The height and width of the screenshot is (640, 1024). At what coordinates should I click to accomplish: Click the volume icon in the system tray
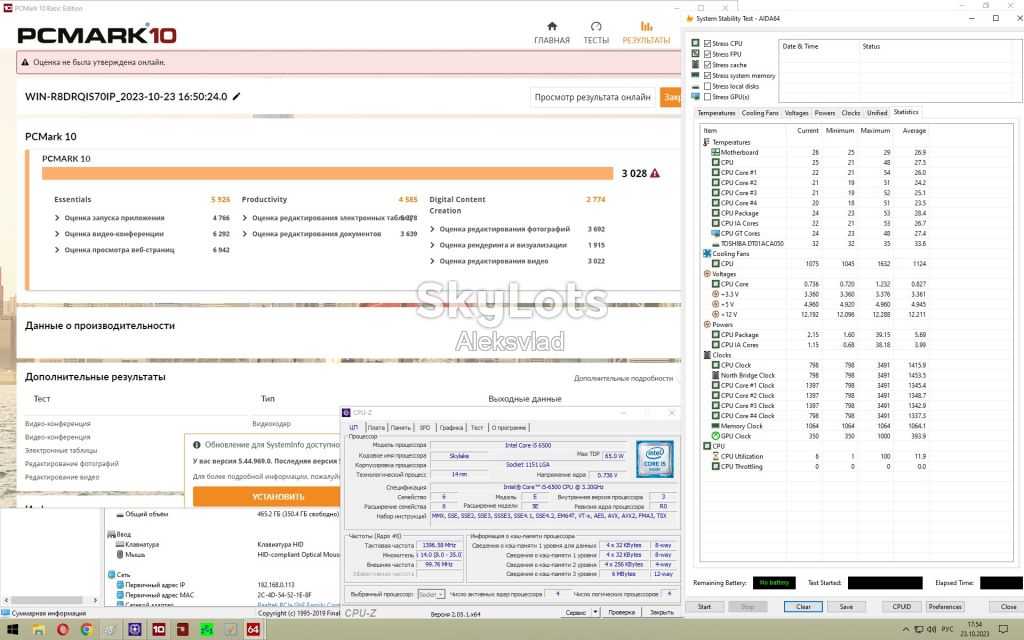[x=931, y=630]
